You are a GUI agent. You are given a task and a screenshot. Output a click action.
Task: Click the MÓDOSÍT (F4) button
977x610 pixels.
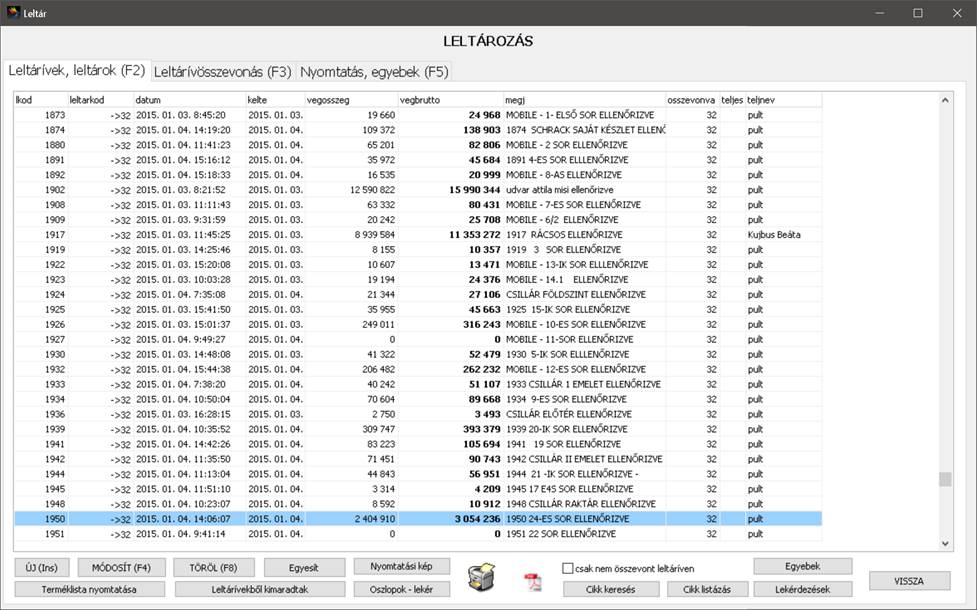(x=114, y=567)
